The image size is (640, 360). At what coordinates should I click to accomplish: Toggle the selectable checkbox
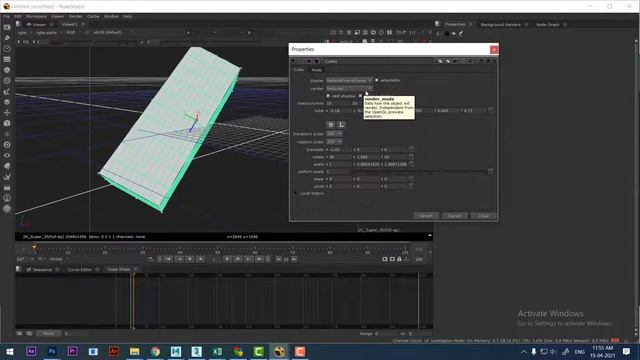coord(377,80)
